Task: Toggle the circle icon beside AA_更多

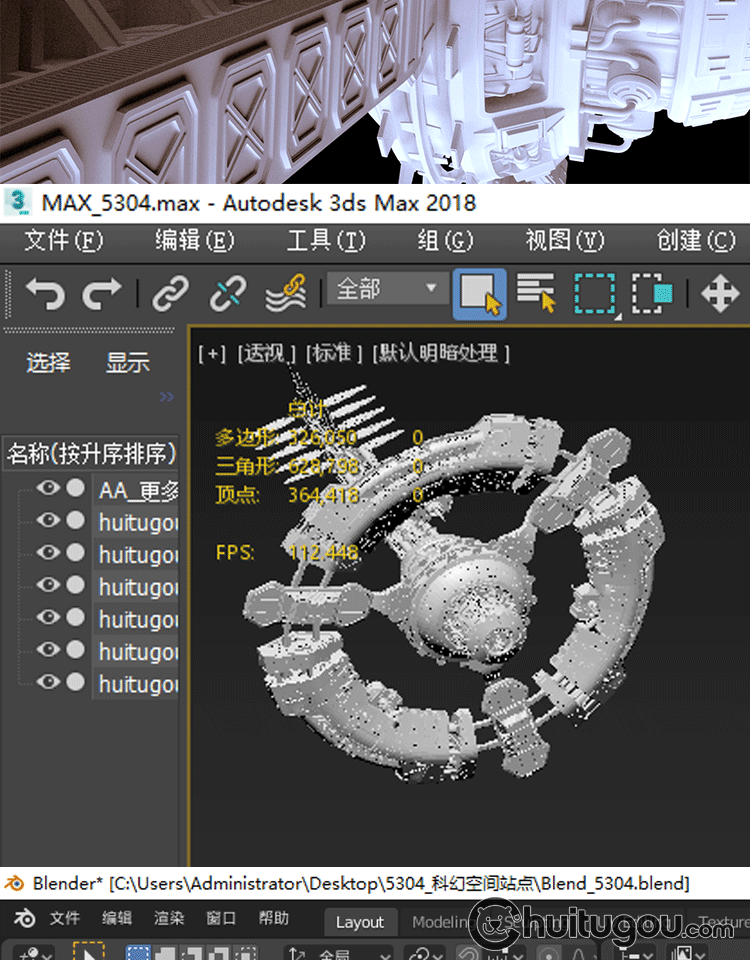Action: (x=75, y=488)
